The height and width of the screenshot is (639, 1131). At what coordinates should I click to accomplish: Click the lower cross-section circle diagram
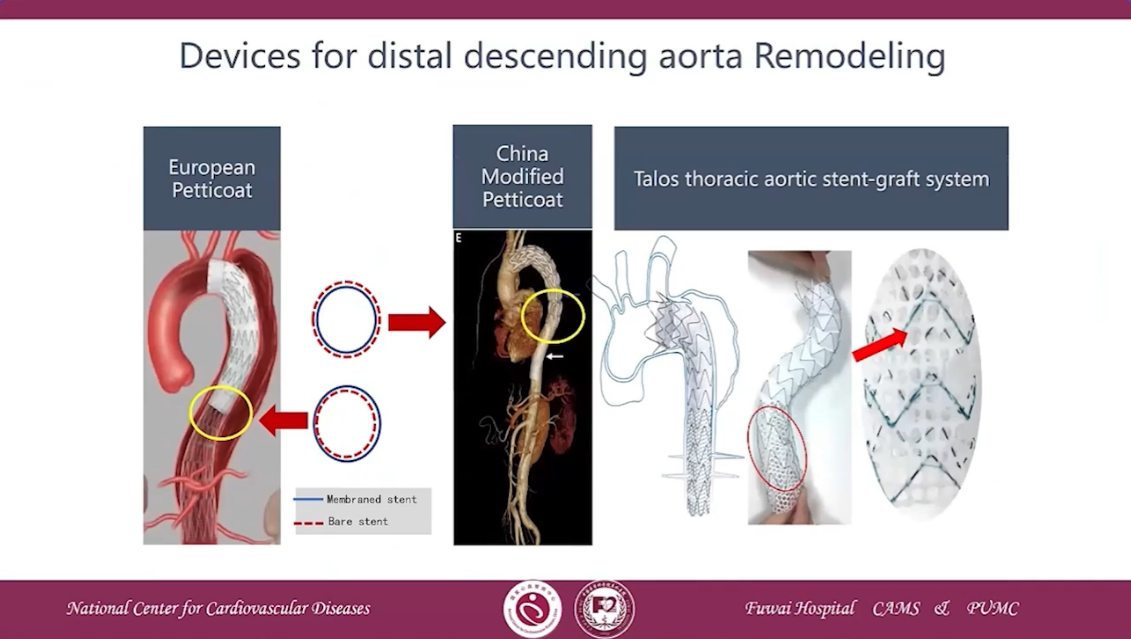tap(347, 423)
